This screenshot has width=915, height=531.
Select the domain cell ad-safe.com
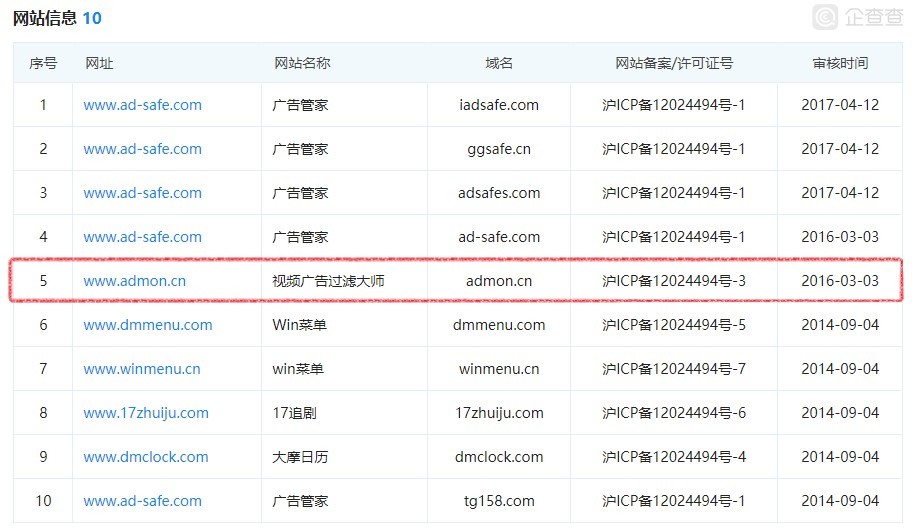pos(499,237)
